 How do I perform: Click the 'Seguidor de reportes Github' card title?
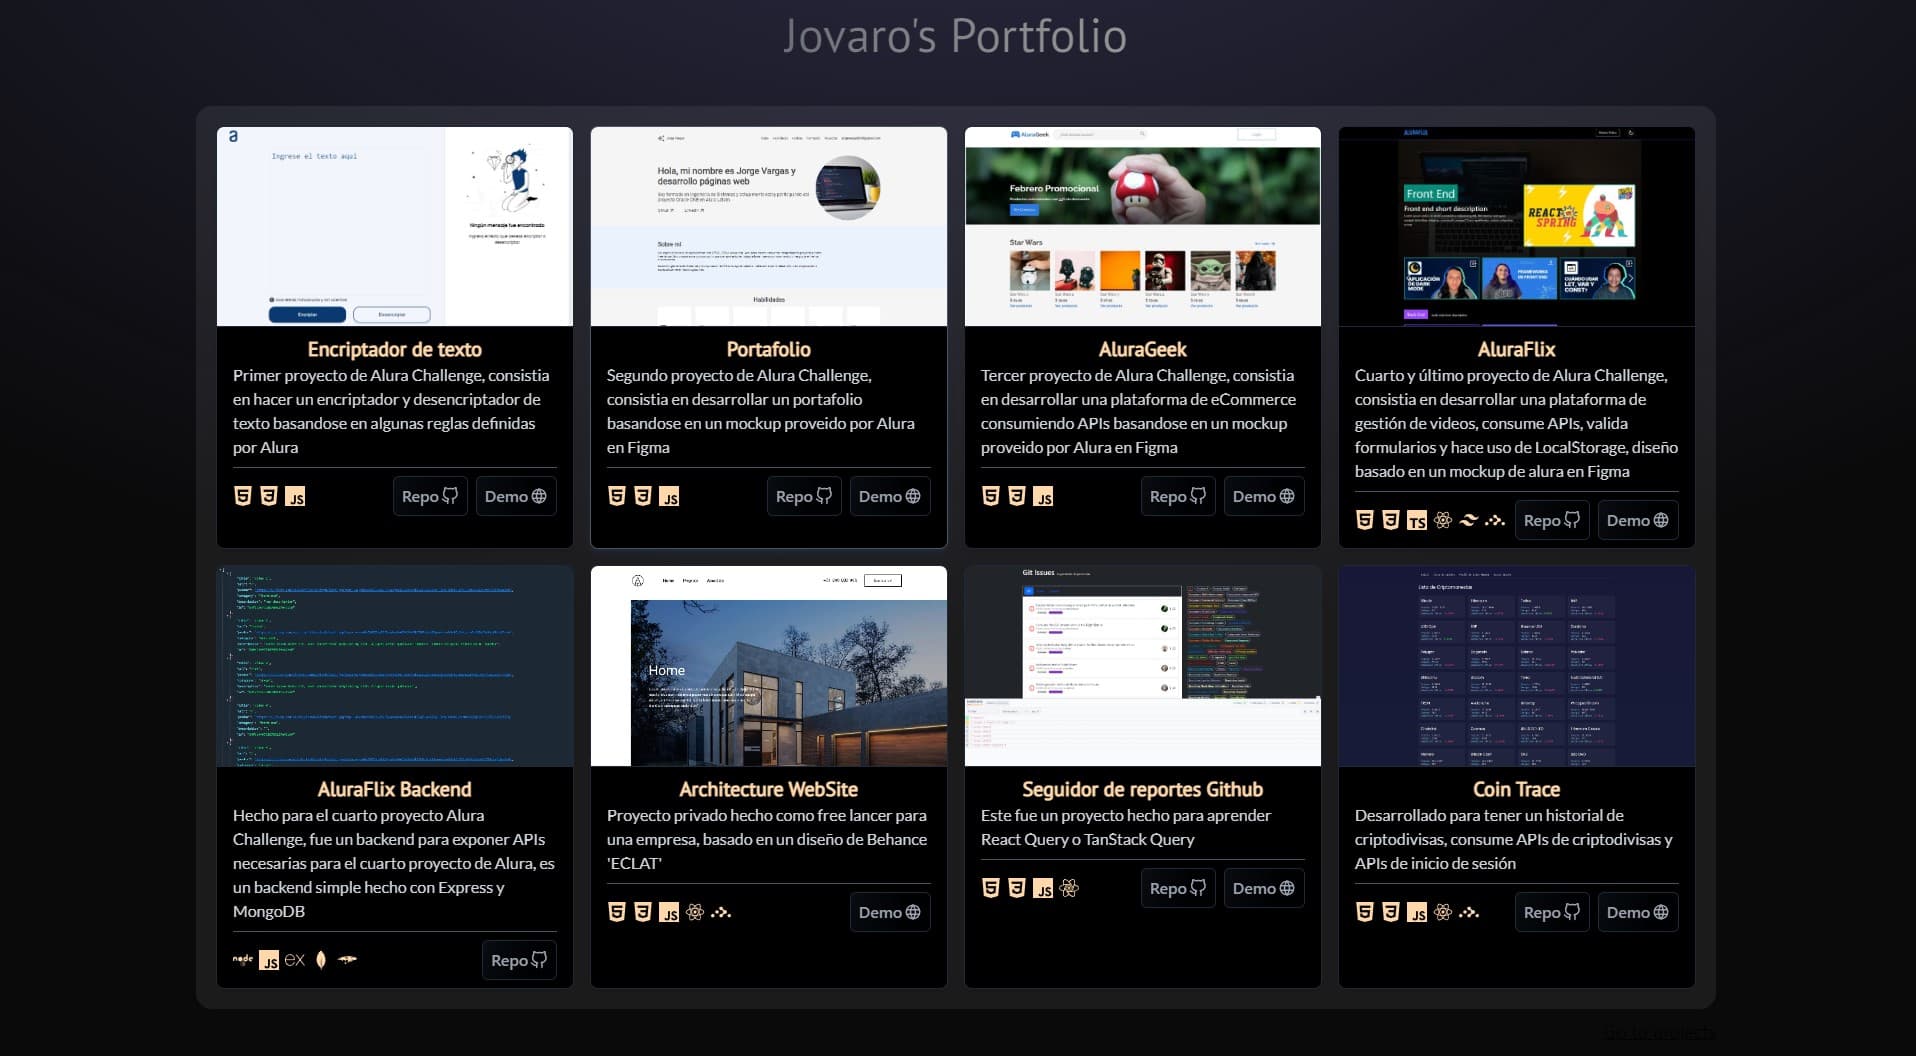(1143, 789)
